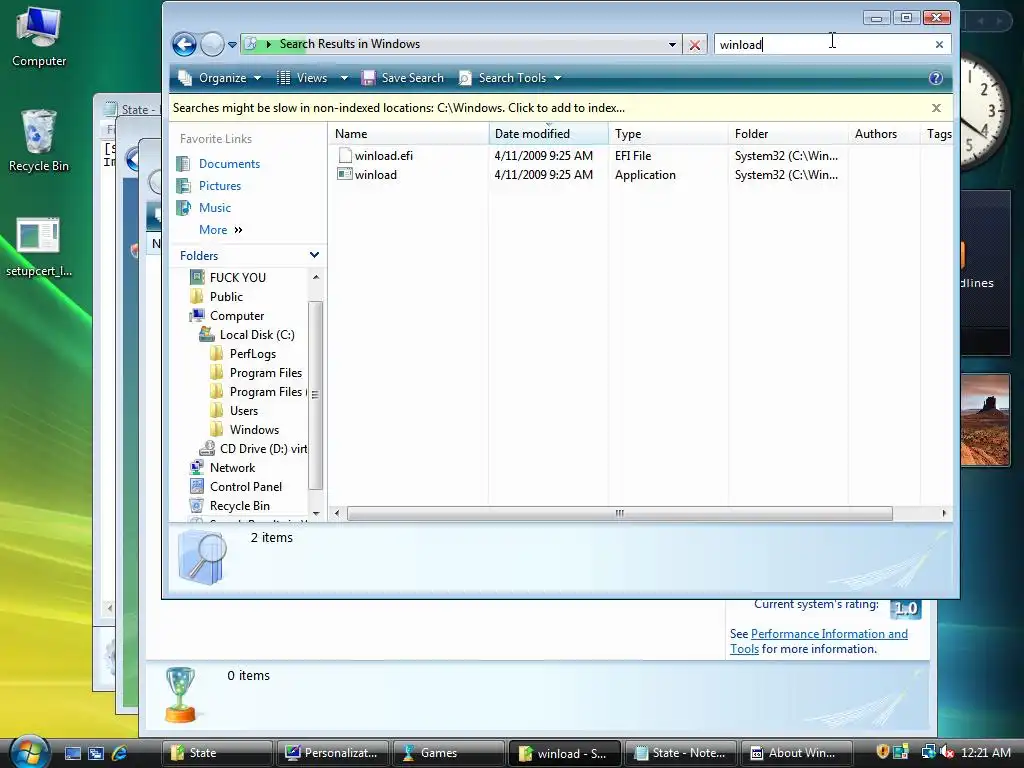
Task: Open the Recycle Bin desktop icon
Action: pyautogui.click(x=39, y=141)
